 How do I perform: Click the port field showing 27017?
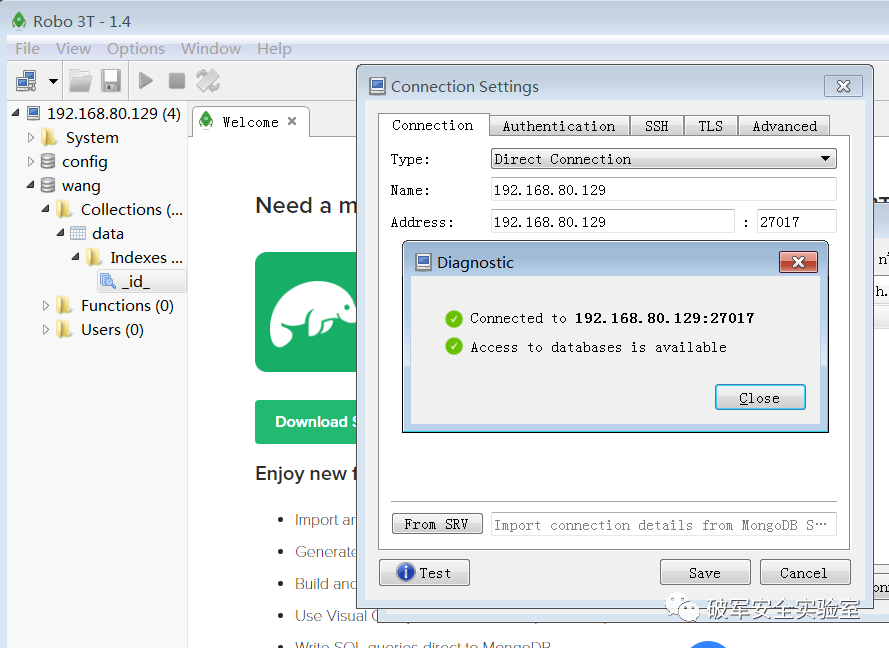[x=797, y=222]
